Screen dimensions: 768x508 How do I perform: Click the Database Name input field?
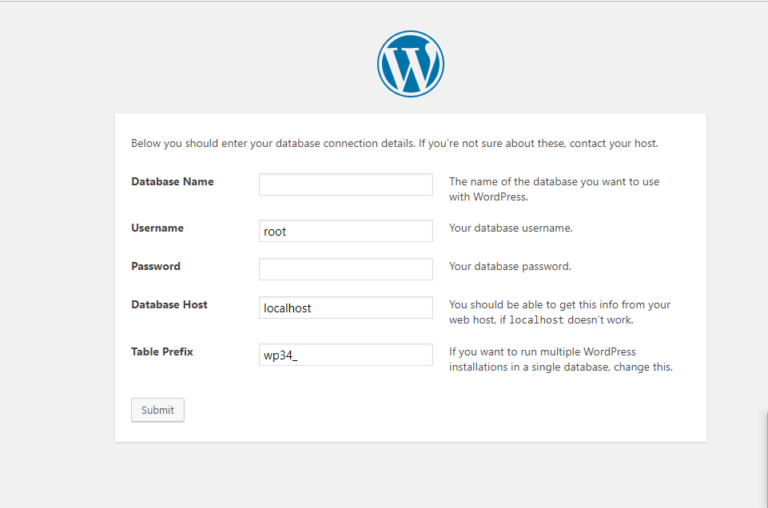(x=345, y=185)
